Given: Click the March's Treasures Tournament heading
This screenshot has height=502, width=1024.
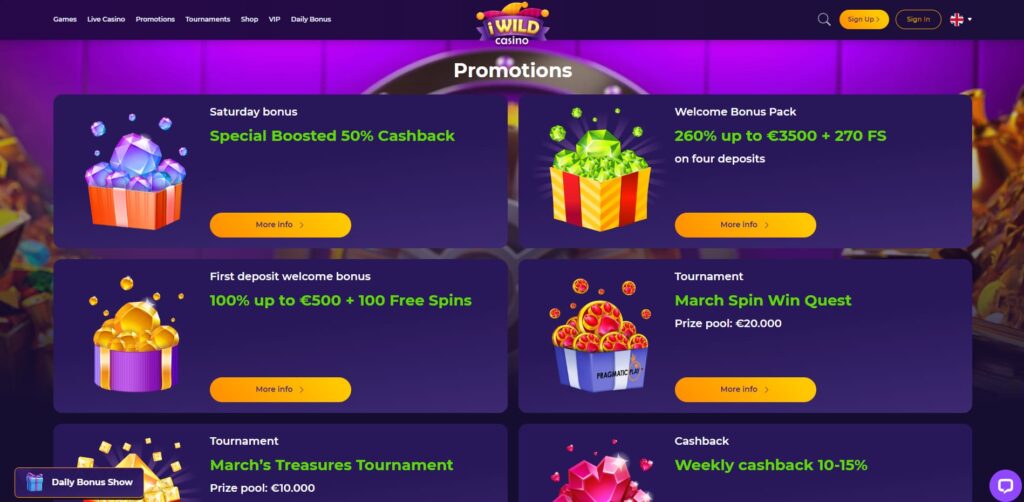Looking at the screenshot, I should (x=331, y=465).
